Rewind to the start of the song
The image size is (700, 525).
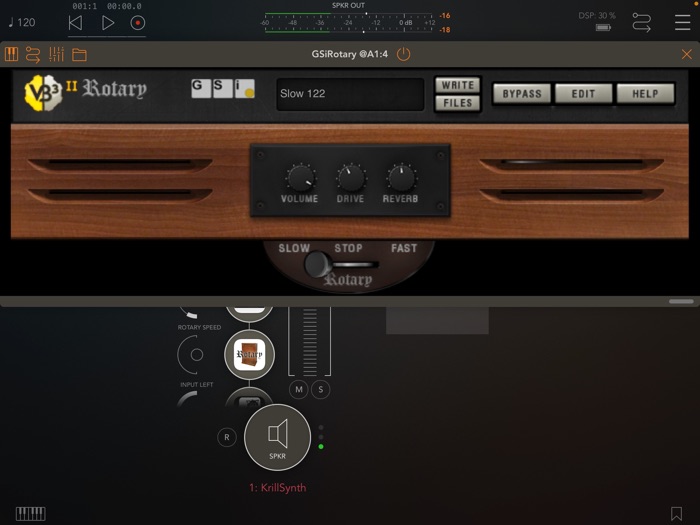click(x=75, y=23)
